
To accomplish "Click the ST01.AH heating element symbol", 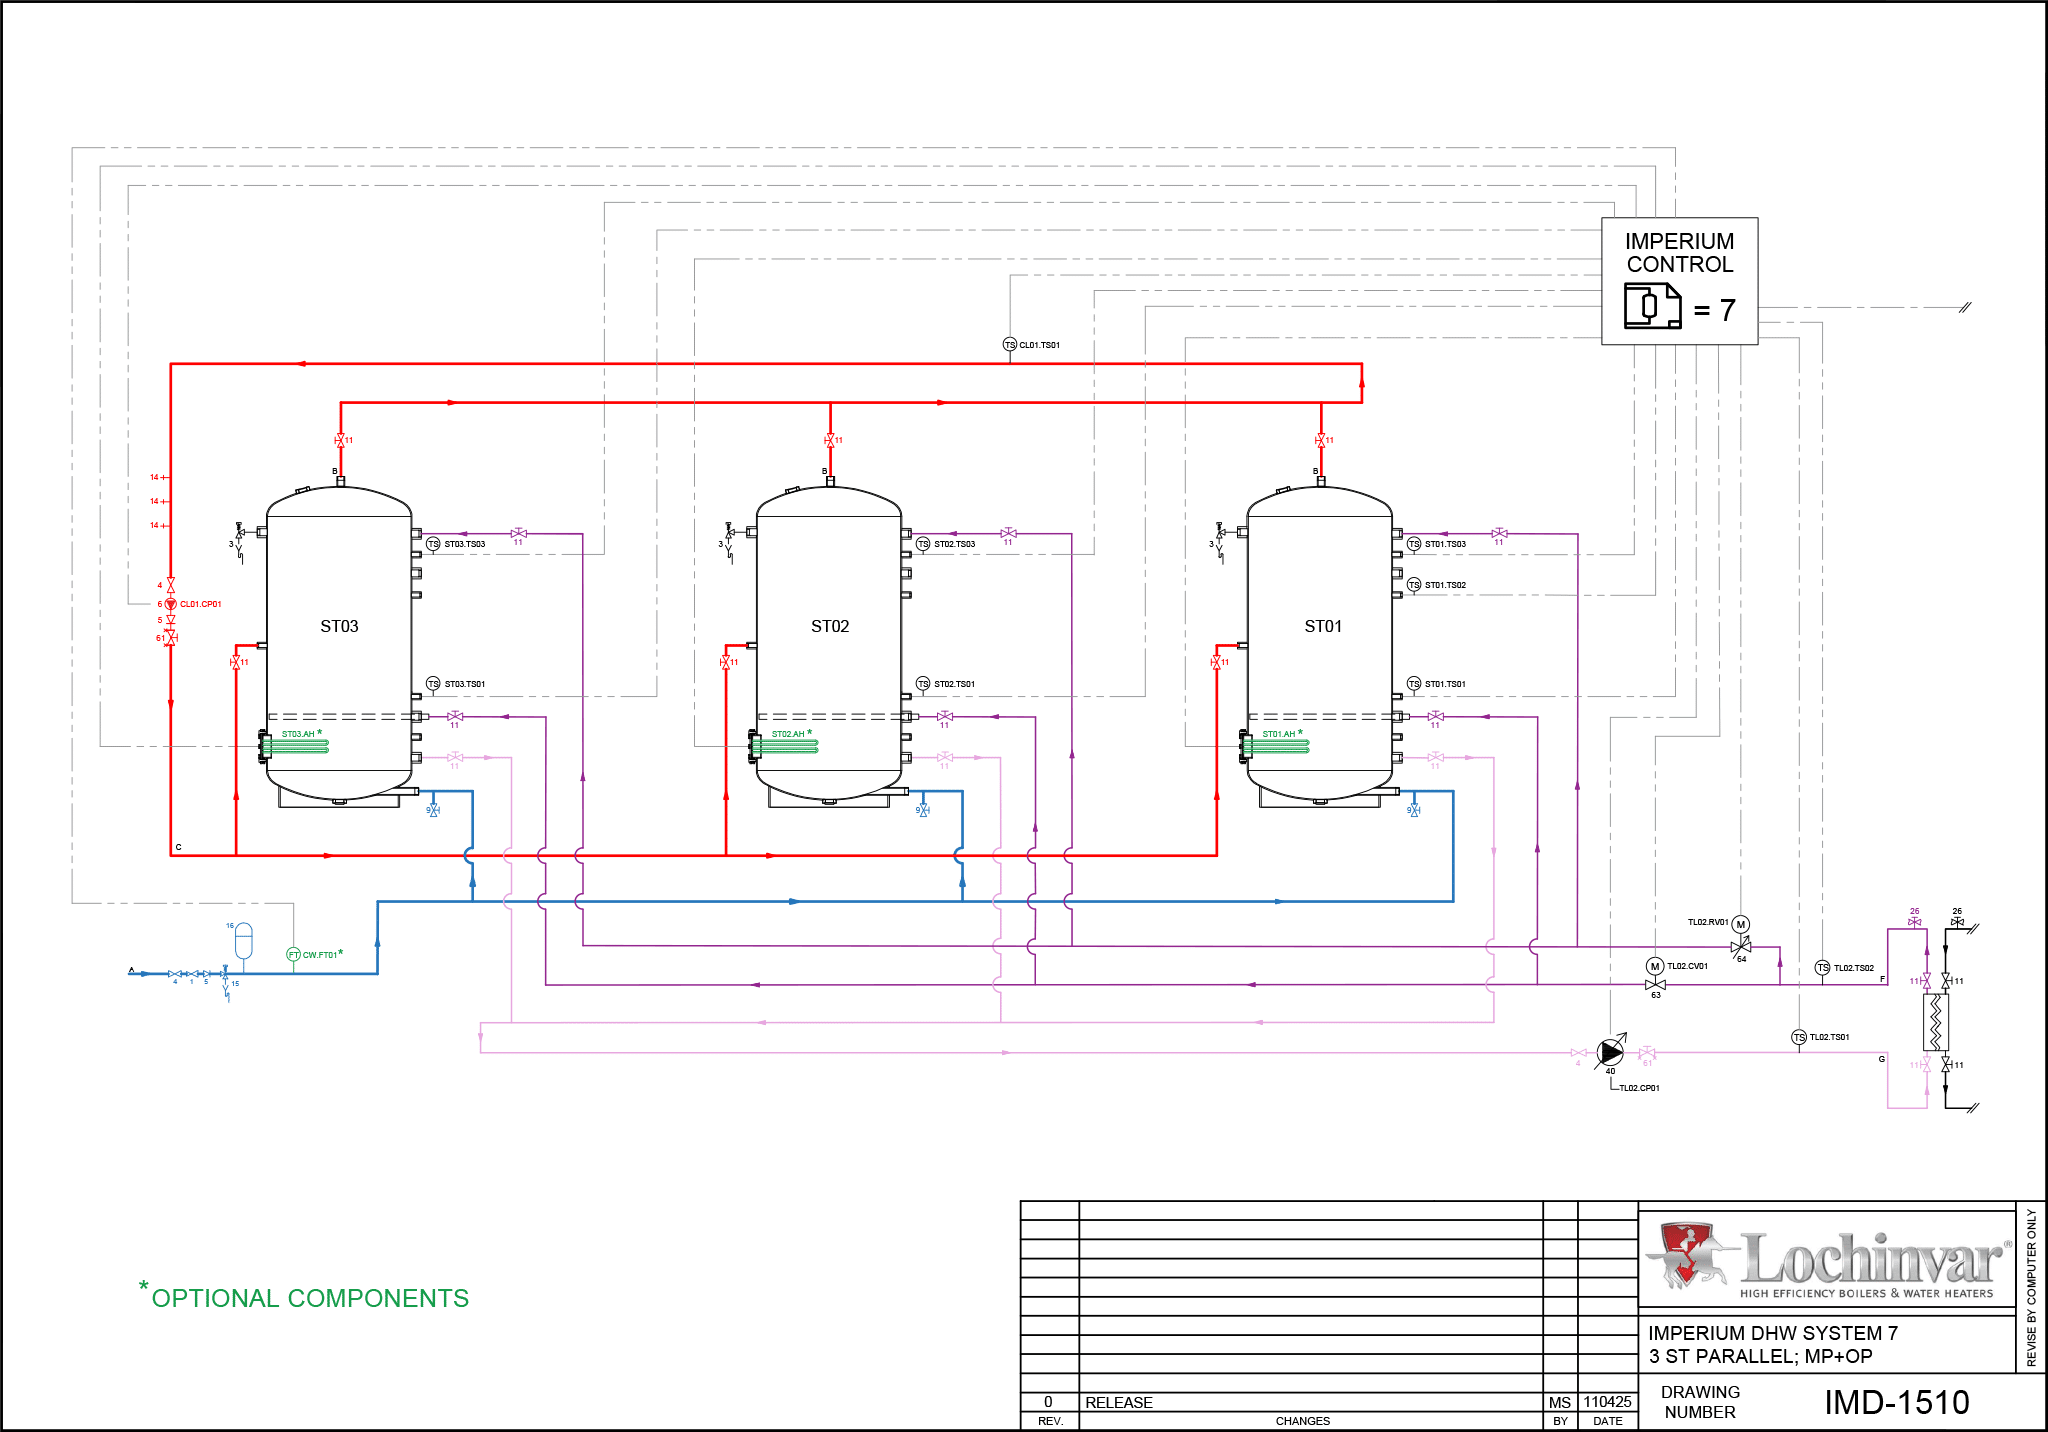I will [x=1276, y=746].
